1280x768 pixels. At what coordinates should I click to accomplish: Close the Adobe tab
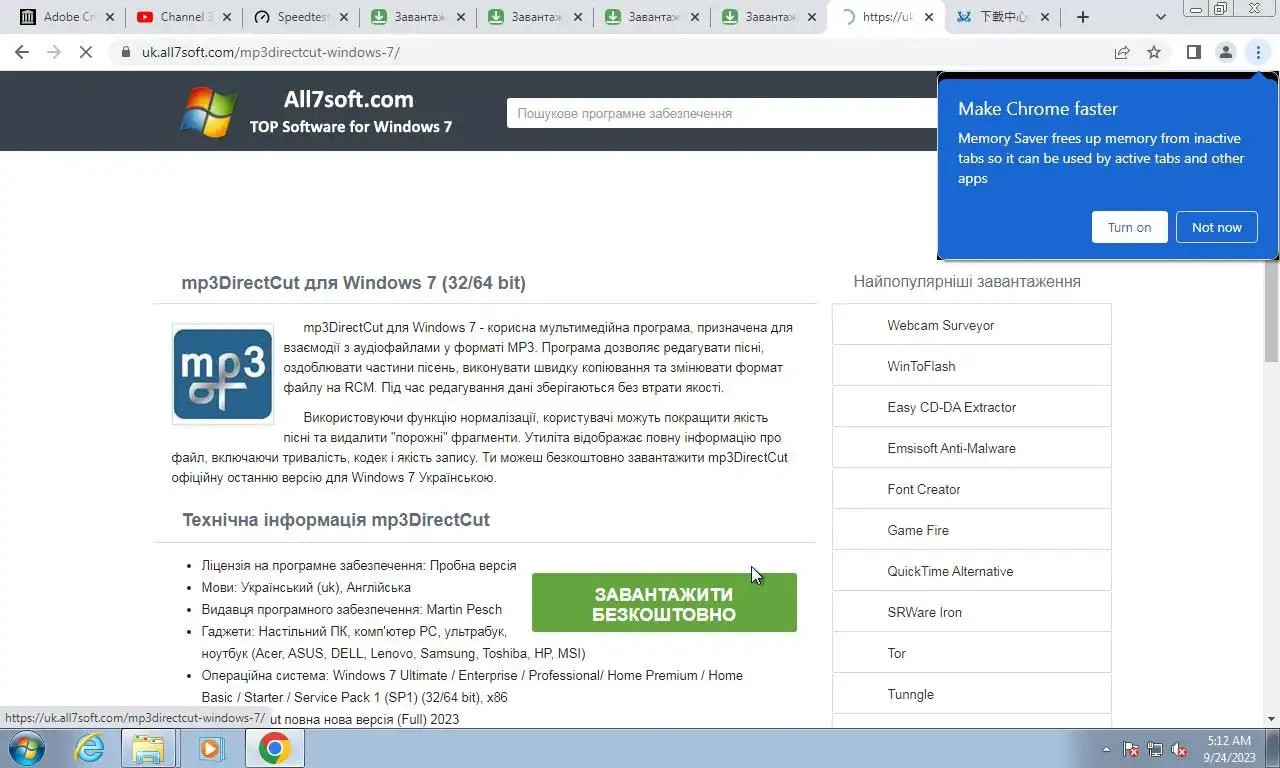109,17
